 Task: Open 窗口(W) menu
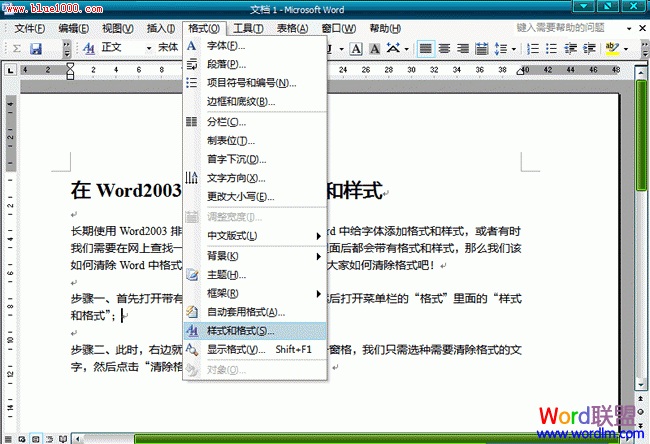339,29
